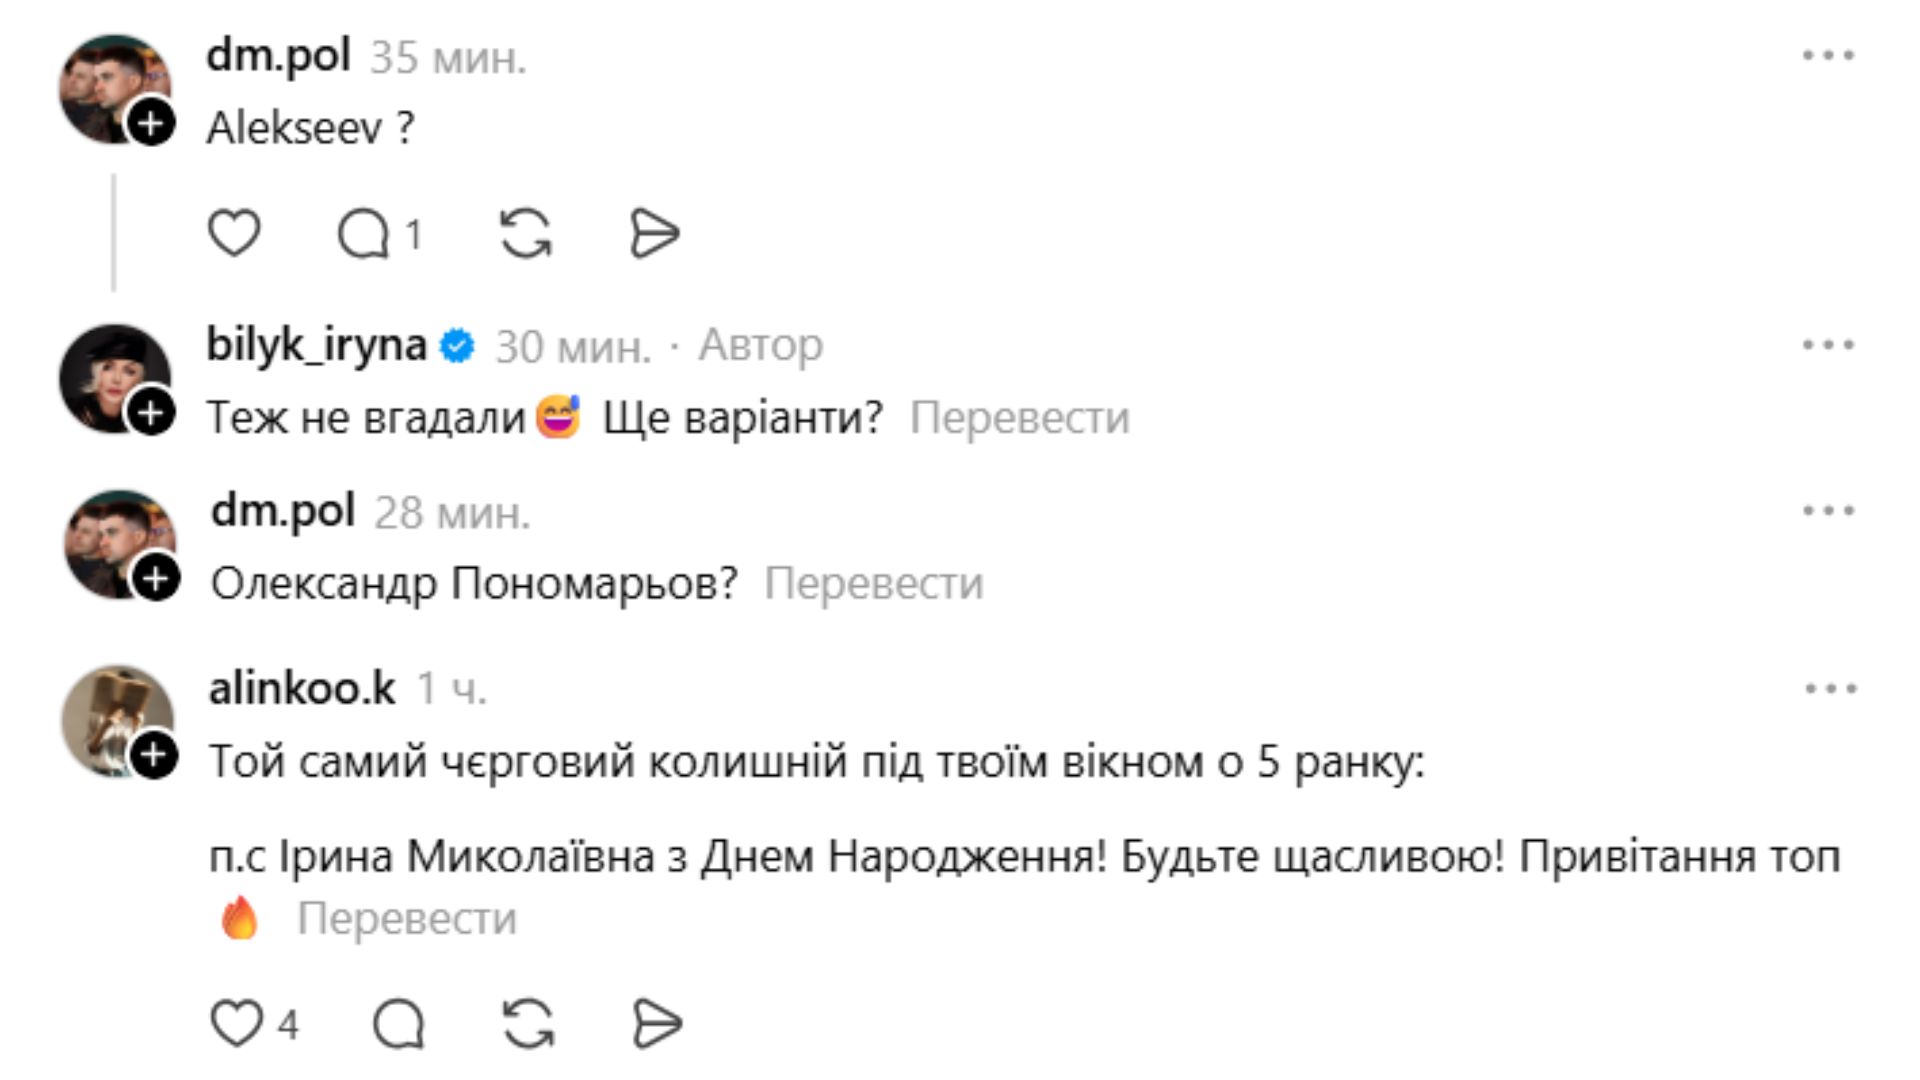Reply to alinkoo.k's birthday comment
The image size is (1920, 1080).
(399, 1024)
